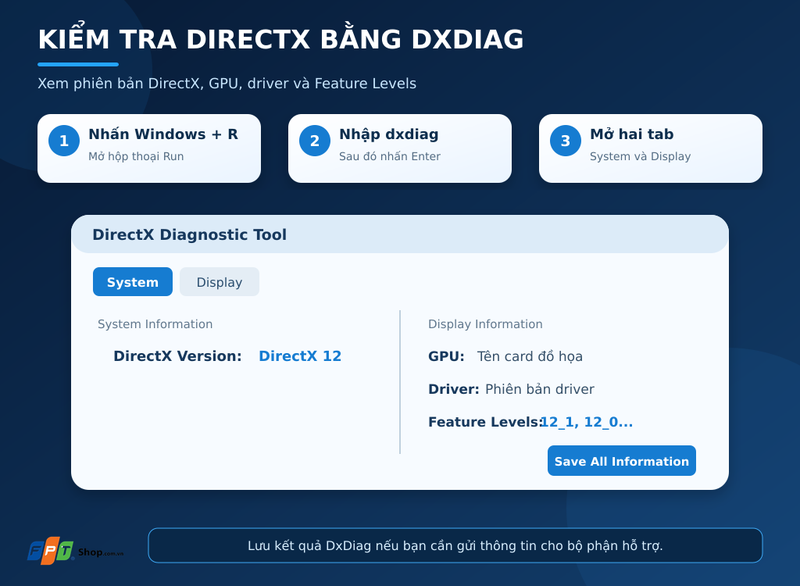Click the 'Tên card đồ họa' GPU value
This screenshot has height=586, width=800.
pos(530,356)
